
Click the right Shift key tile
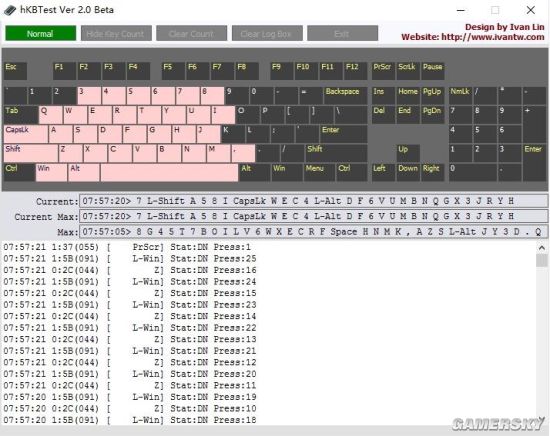tap(336, 153)
